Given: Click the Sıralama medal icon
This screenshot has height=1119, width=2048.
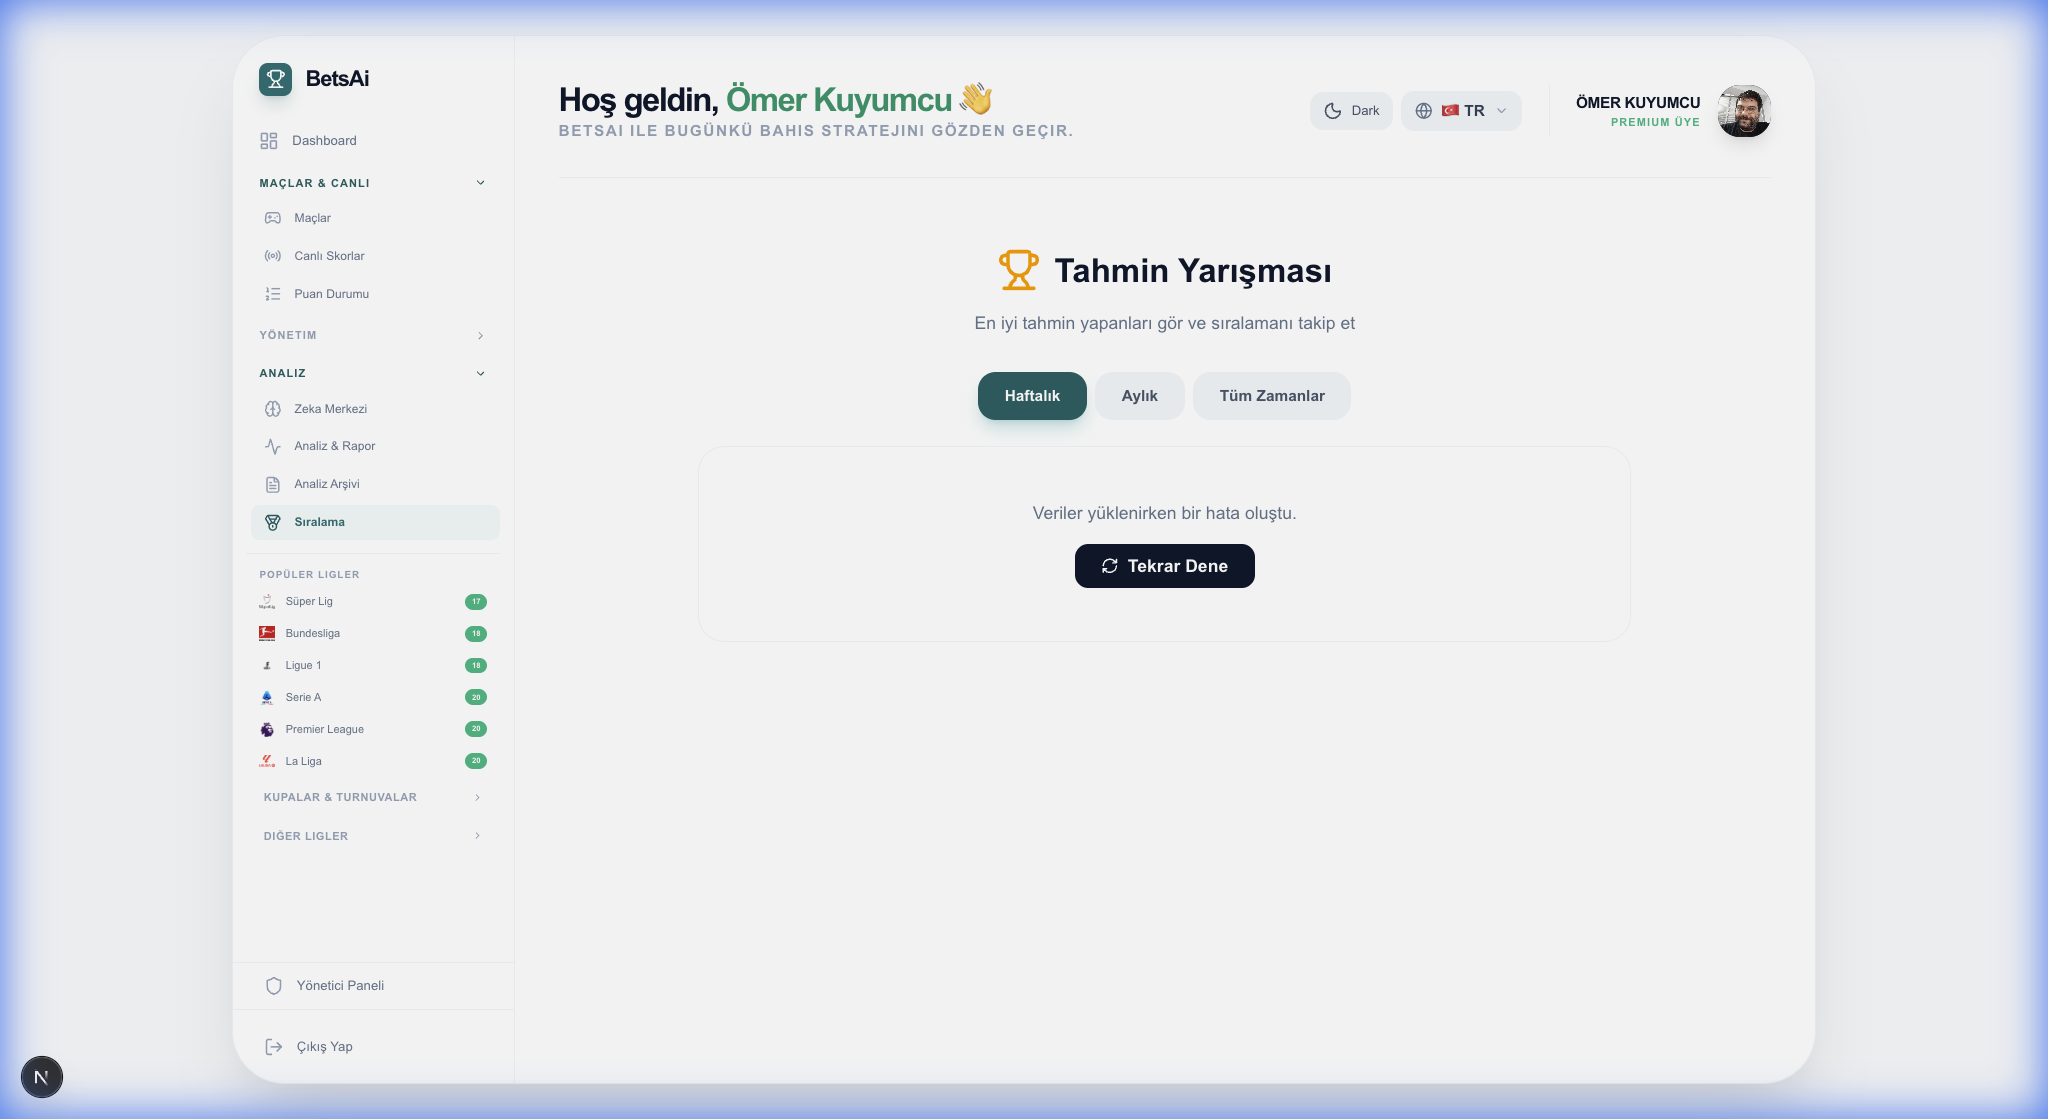Looking at the screenshot, I should 273,521.
